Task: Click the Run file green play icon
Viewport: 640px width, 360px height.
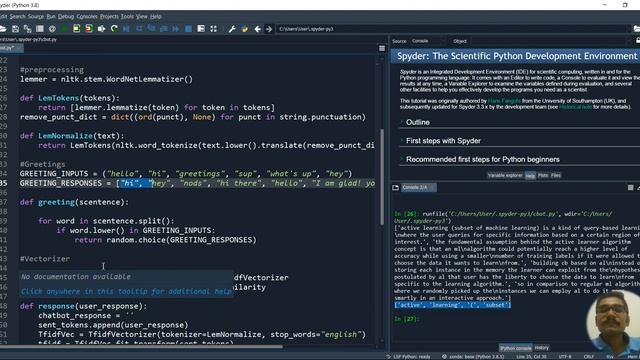Action: (x=64, y=29)
